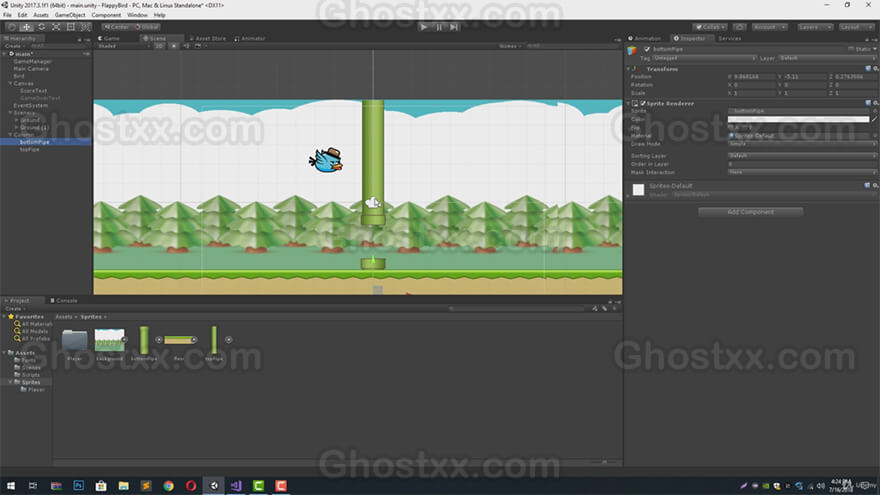Open Photoshop from the taskbar
880x495 pixels.
click(79, 485)
